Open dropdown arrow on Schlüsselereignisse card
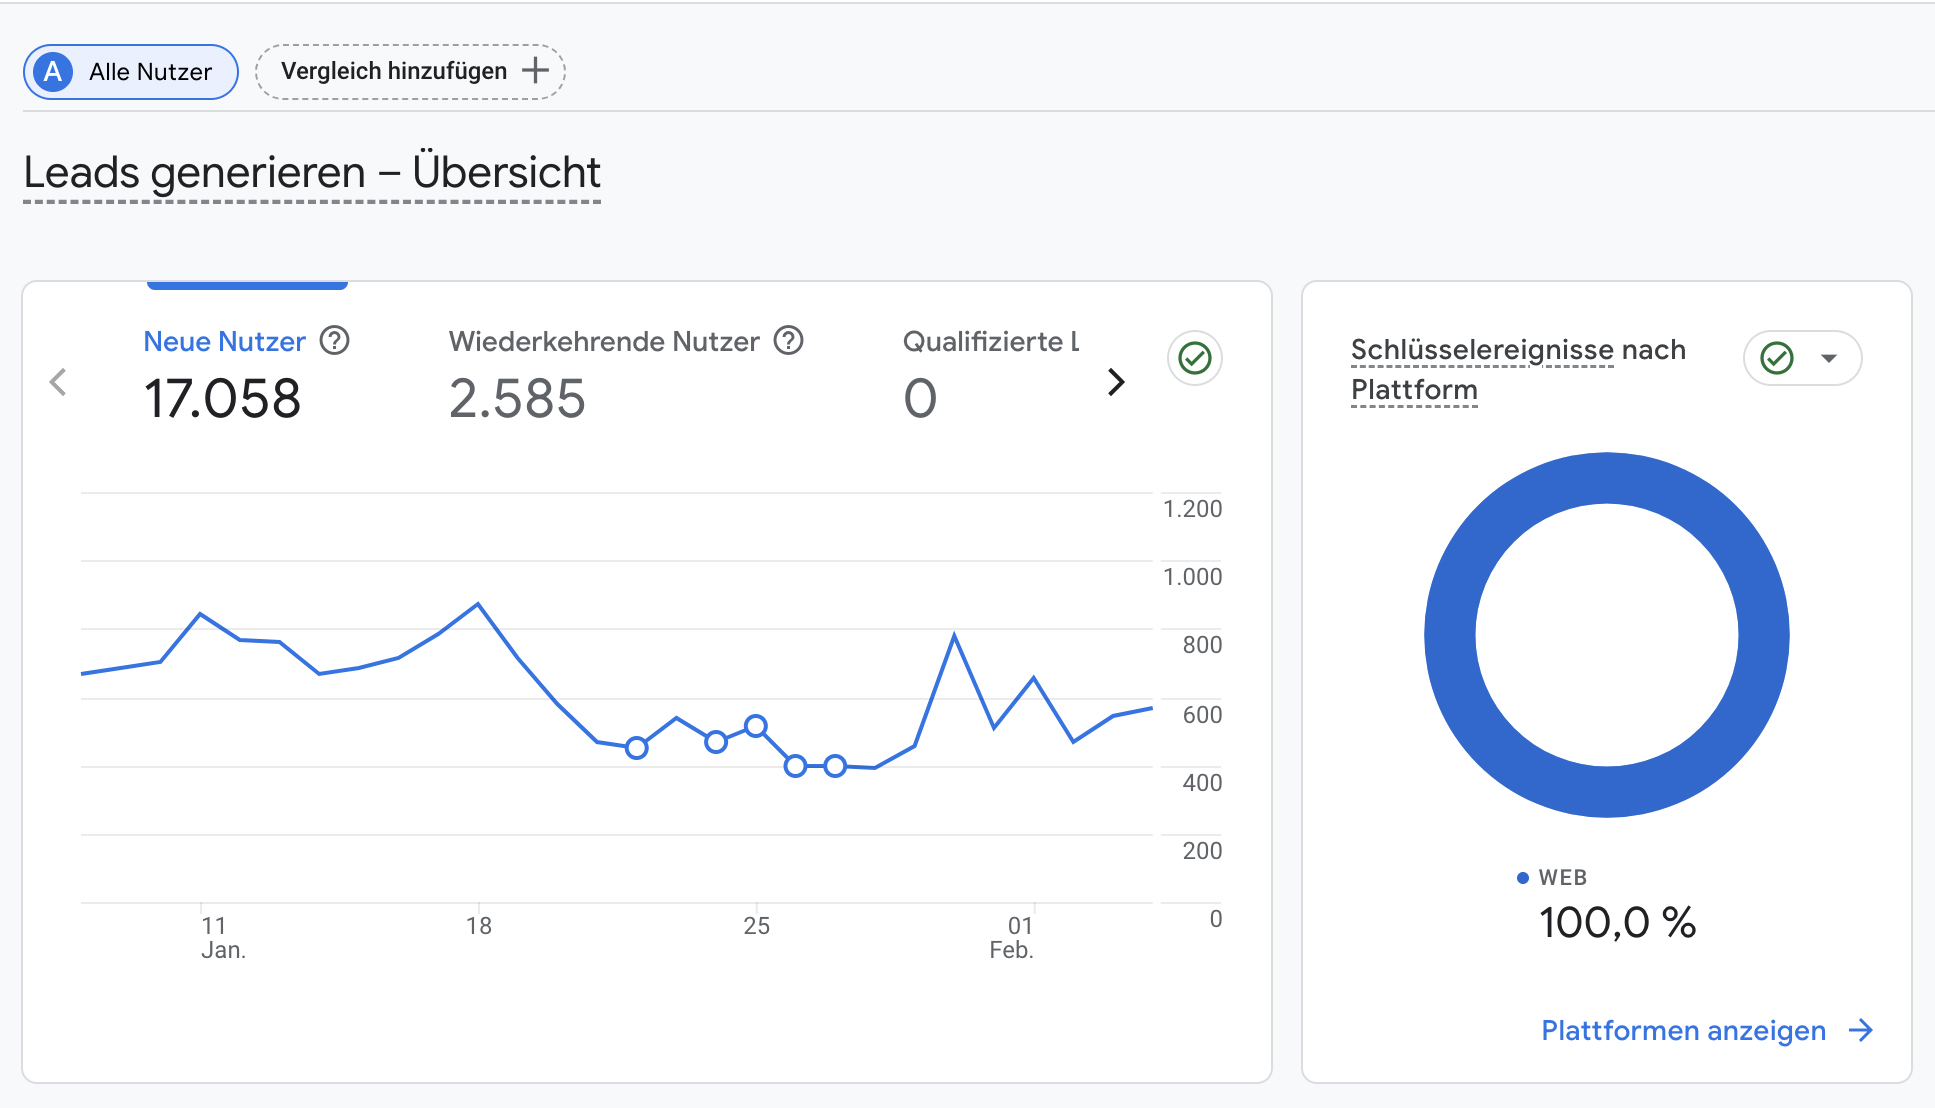 click(x=1829, y=358)
